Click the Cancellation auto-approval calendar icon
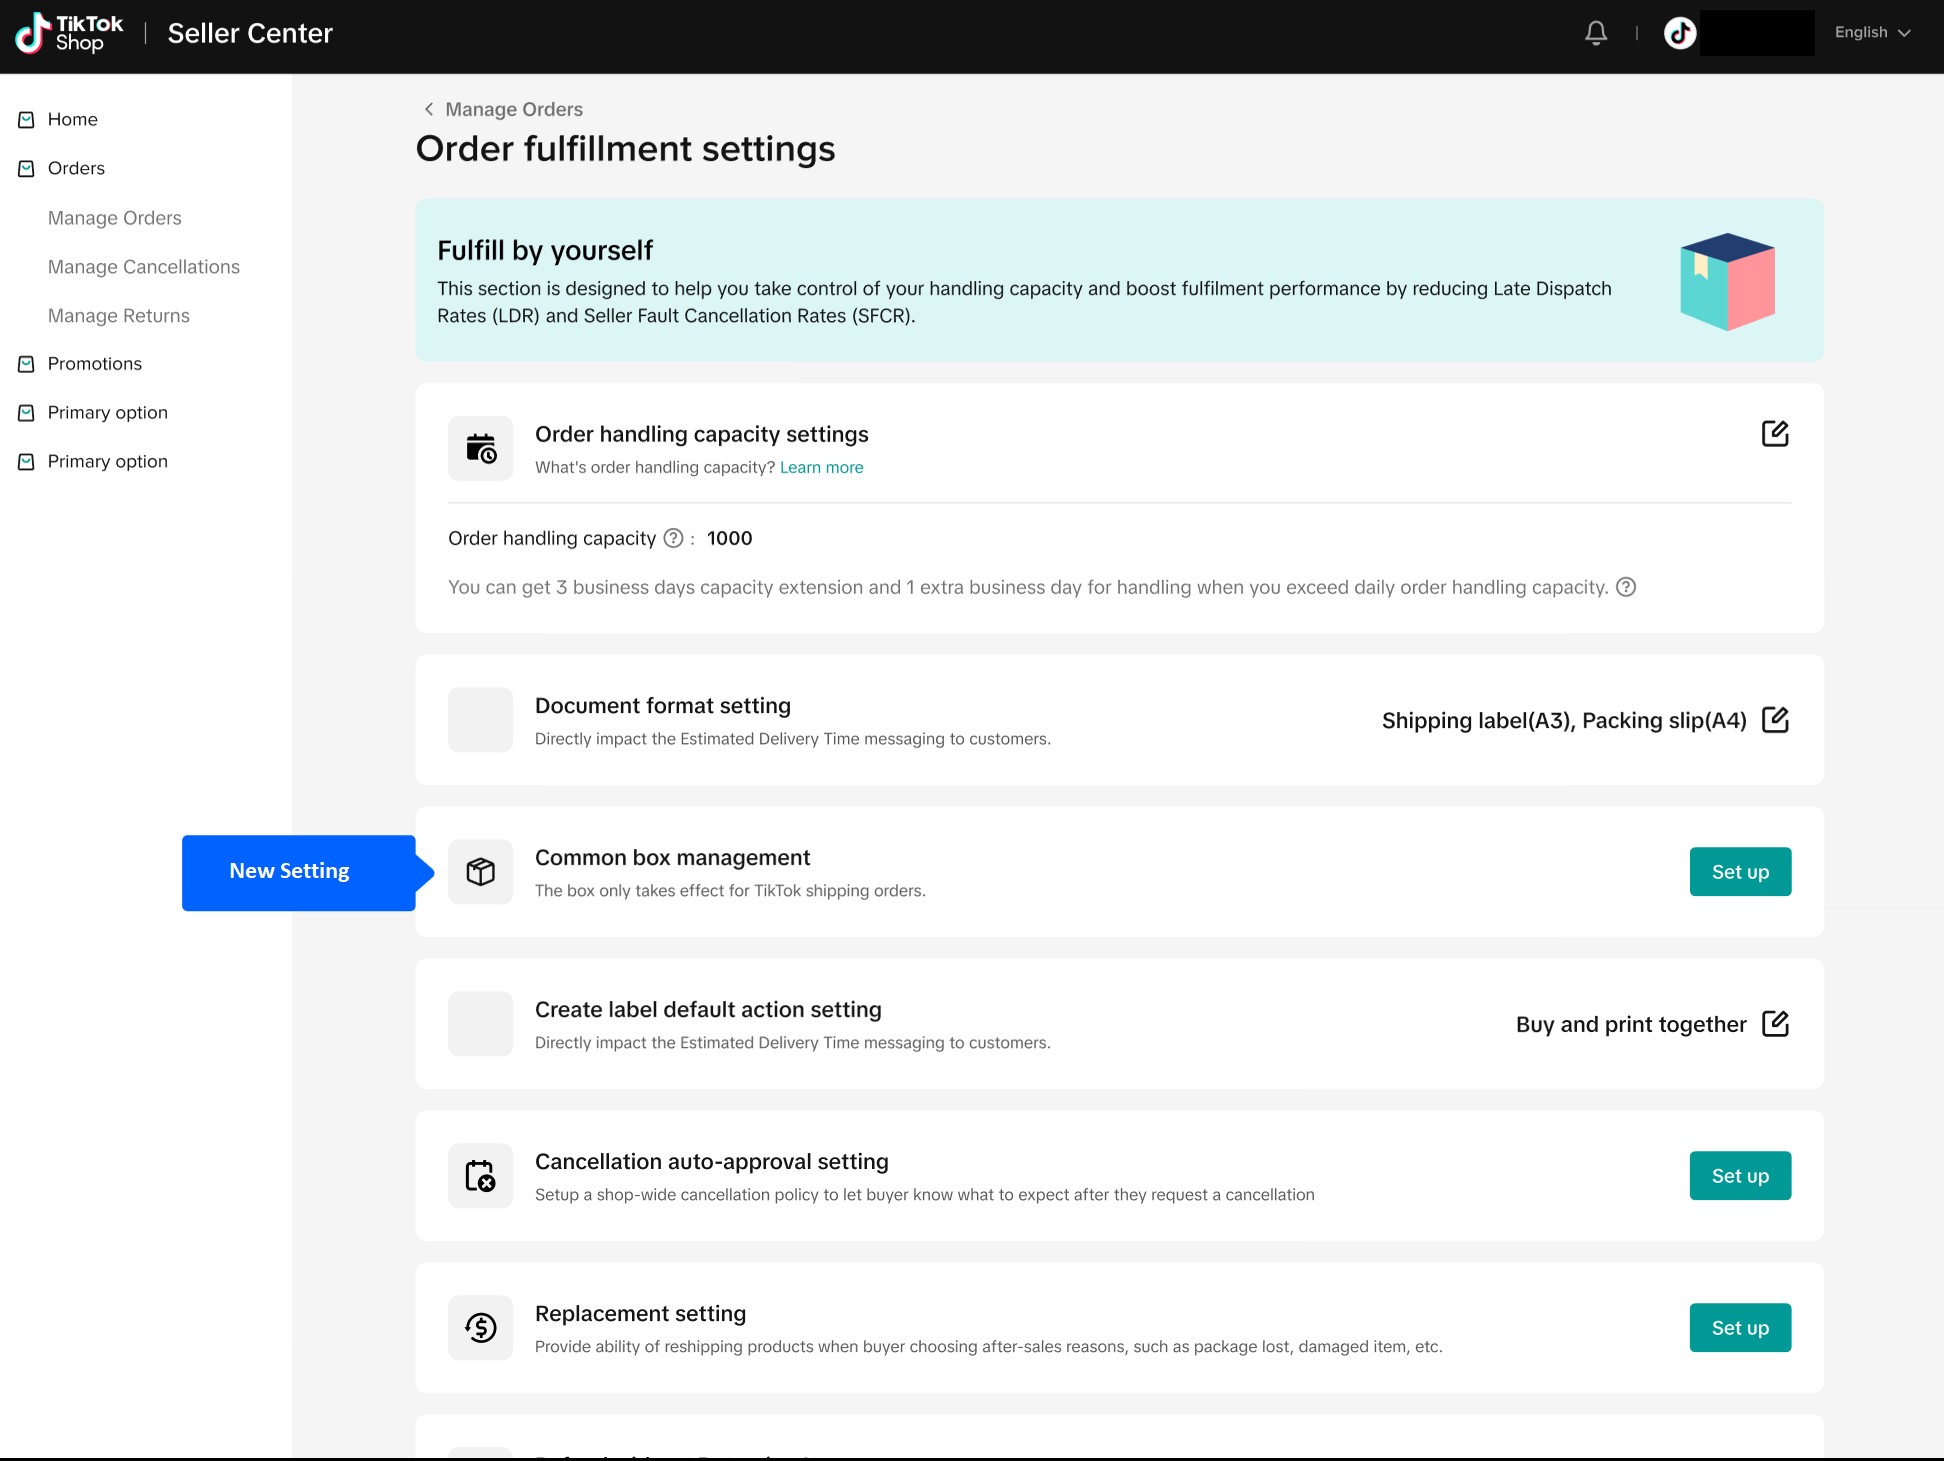The image size is (1944, 1461). click(481, 1176)
